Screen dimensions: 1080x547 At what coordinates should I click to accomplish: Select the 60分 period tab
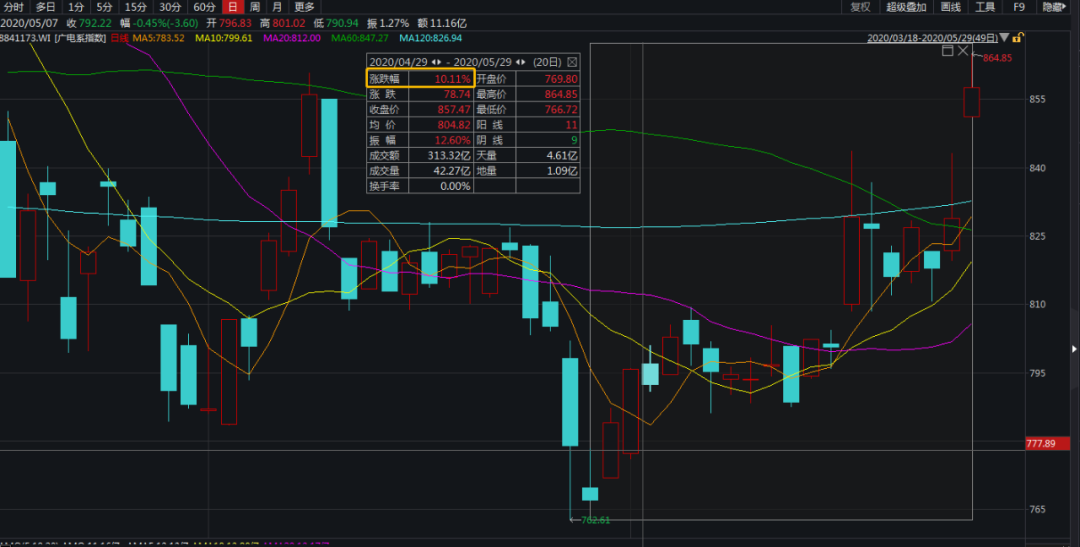click(203, 7)
